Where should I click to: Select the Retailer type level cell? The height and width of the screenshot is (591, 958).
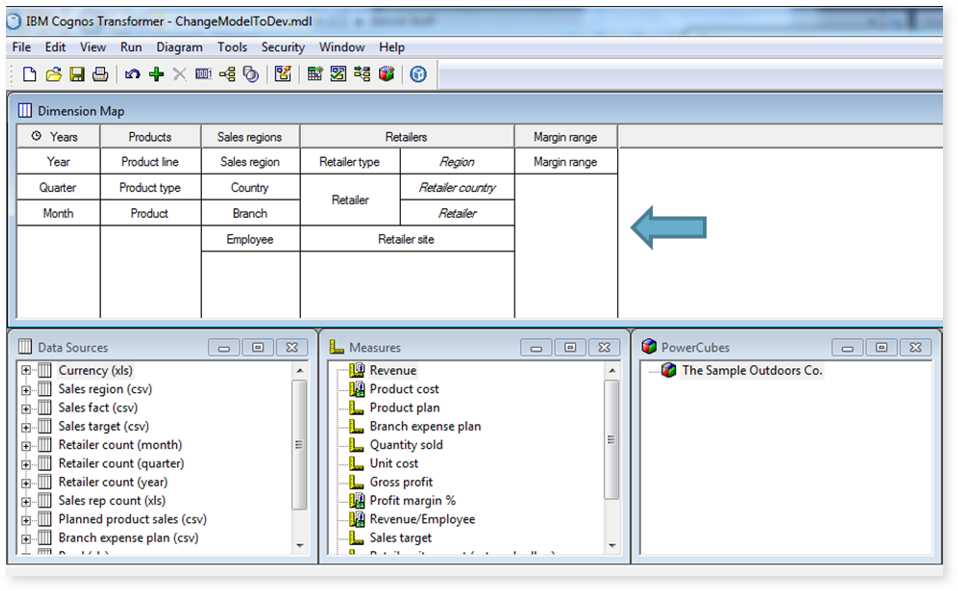click(350, 162)
